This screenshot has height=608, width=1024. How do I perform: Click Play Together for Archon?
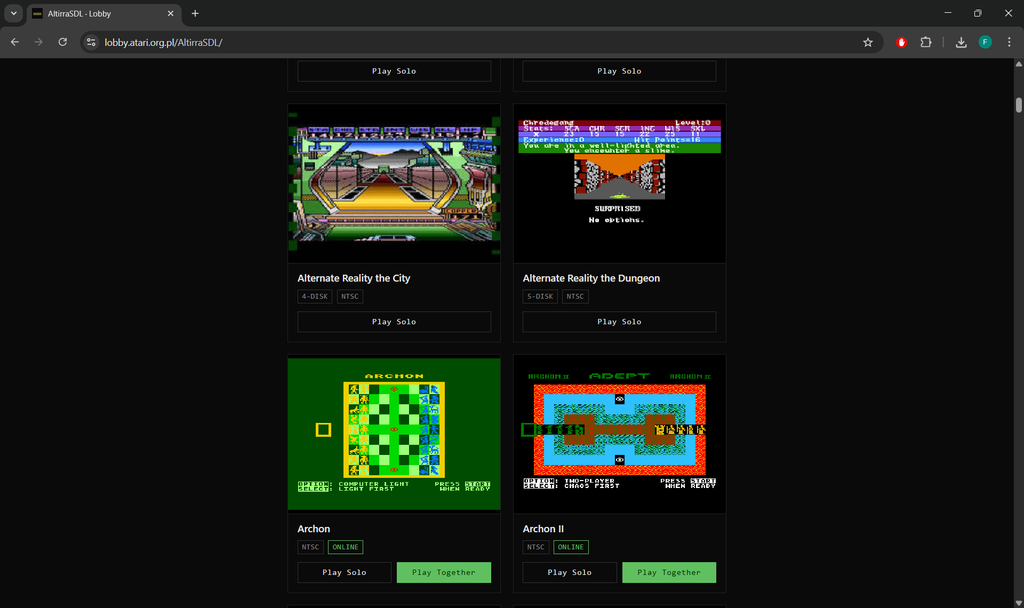(444, 572)
